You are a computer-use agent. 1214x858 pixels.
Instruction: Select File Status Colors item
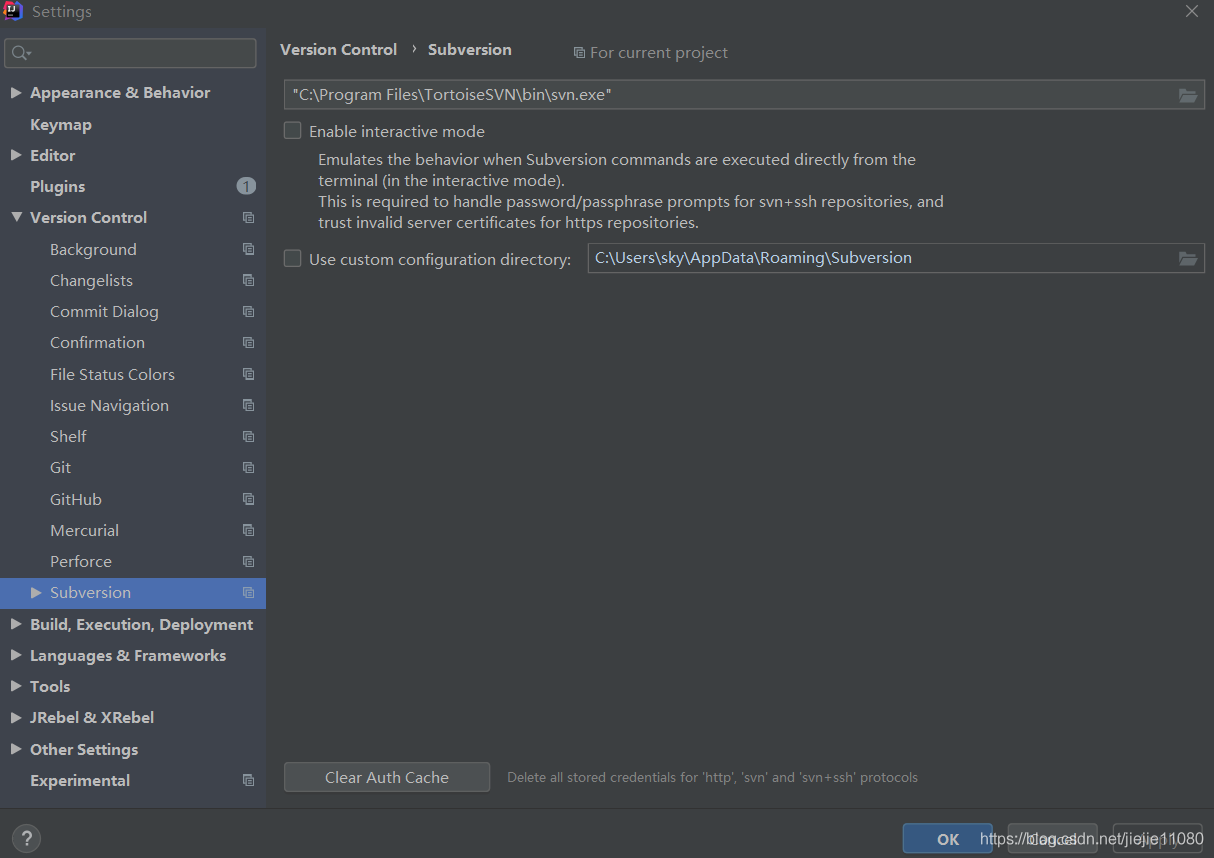[112, 374]
